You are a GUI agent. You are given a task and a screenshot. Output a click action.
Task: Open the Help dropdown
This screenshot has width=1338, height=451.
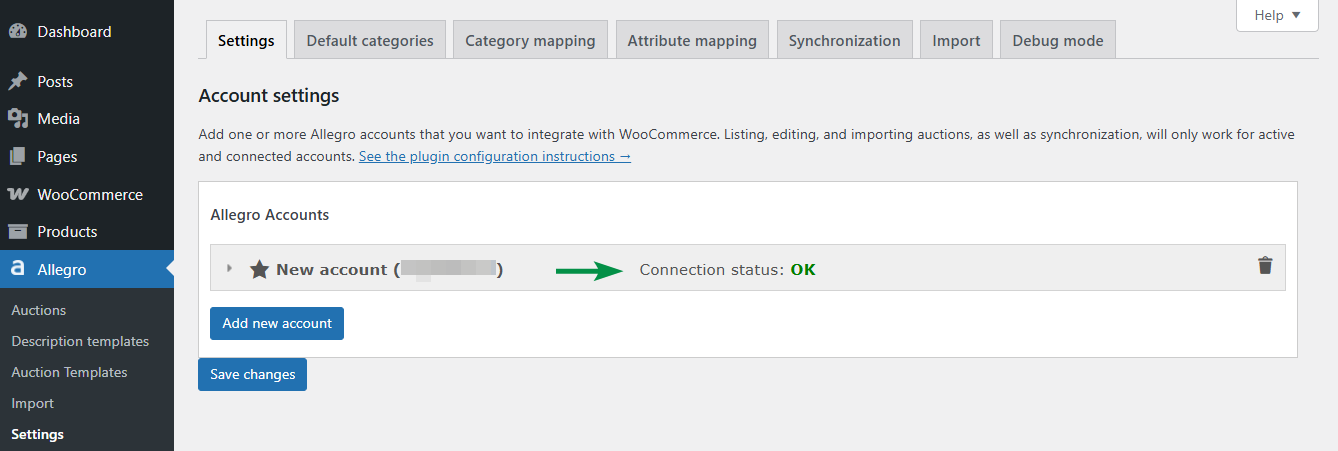tap(1277, 15)
